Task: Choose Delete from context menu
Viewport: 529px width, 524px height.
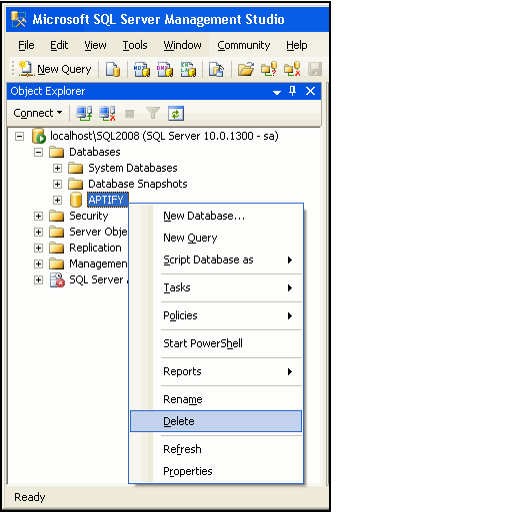Action: tap(216, 421)
